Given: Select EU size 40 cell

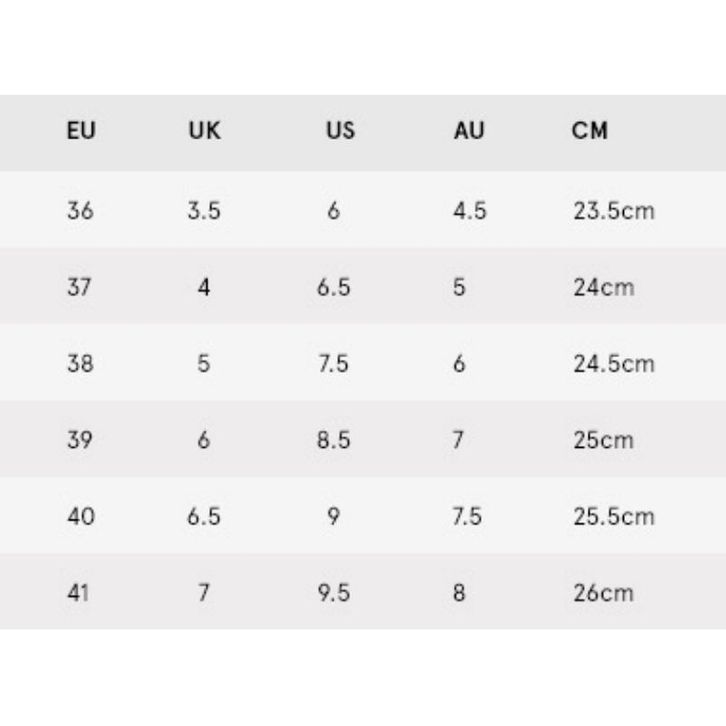Looking at the screenshot, I should click(x=81, y=517).
